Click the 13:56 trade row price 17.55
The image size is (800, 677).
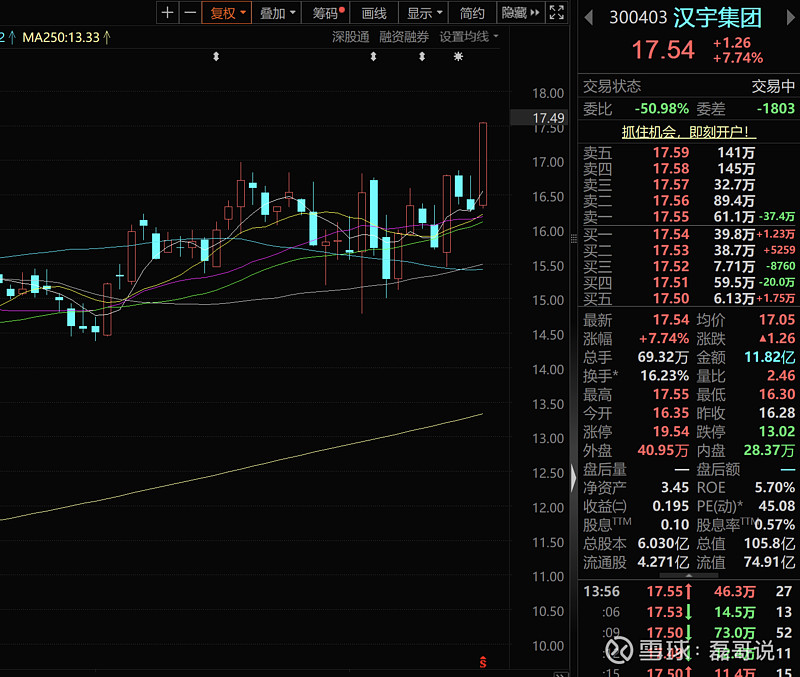click(665, 591)
